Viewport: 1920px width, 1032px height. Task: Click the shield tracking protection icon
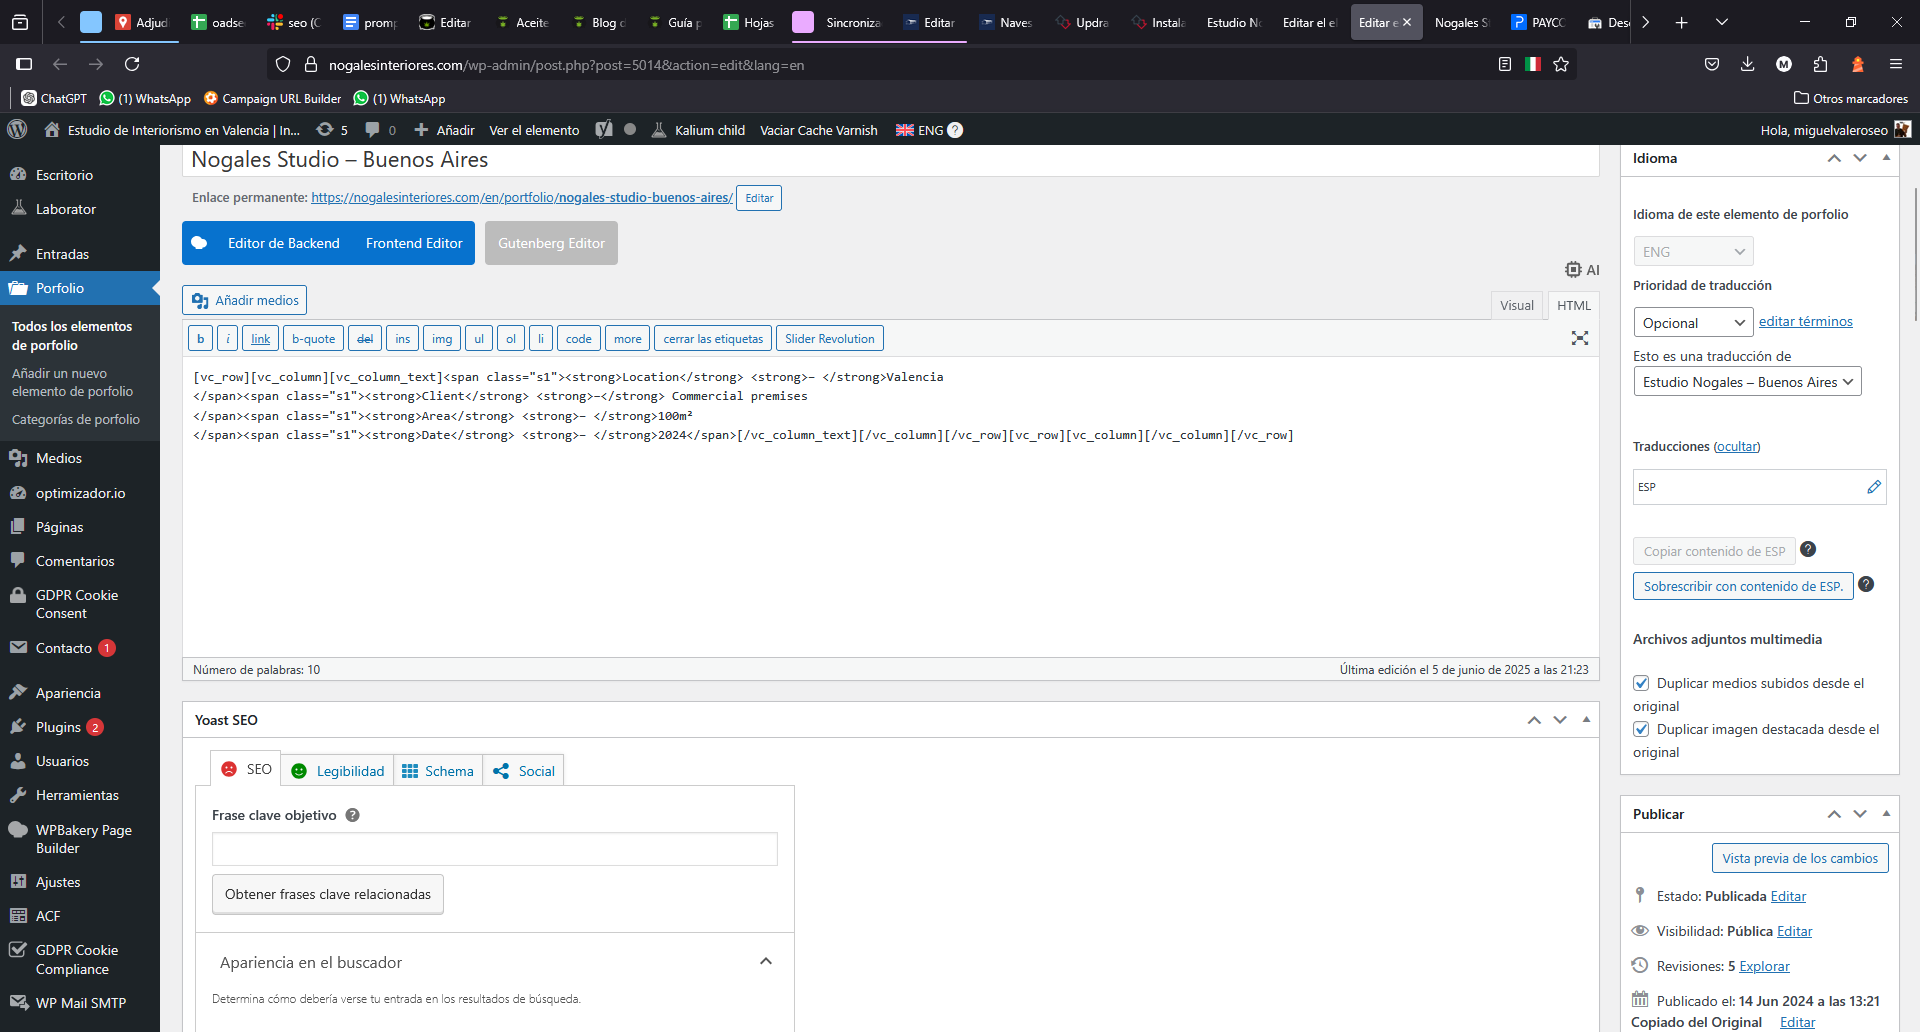click(x=283, y=64)
